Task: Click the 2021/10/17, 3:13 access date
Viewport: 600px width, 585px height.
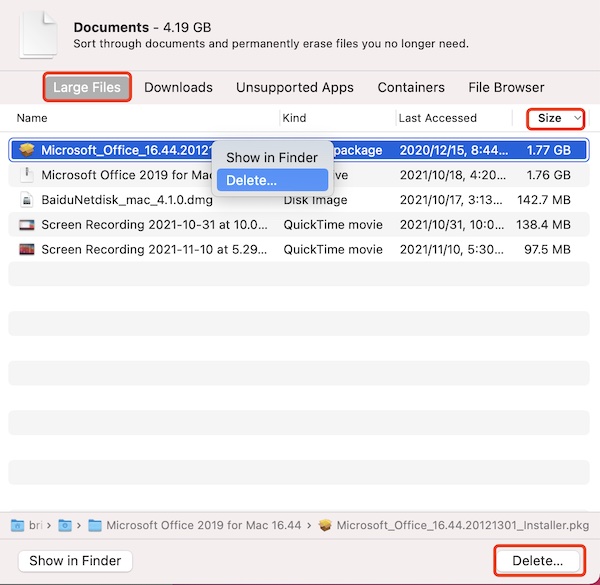Action: click(451, 200)
